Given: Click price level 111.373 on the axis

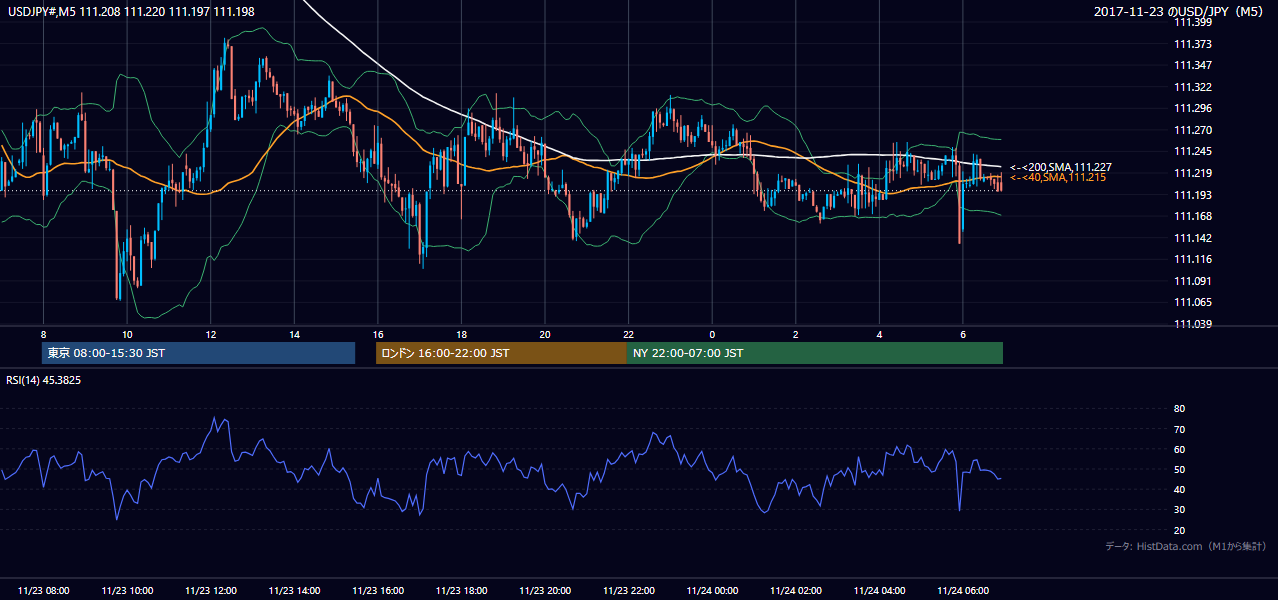Looking at the screenshot, I should click(x=1193, y=44).
